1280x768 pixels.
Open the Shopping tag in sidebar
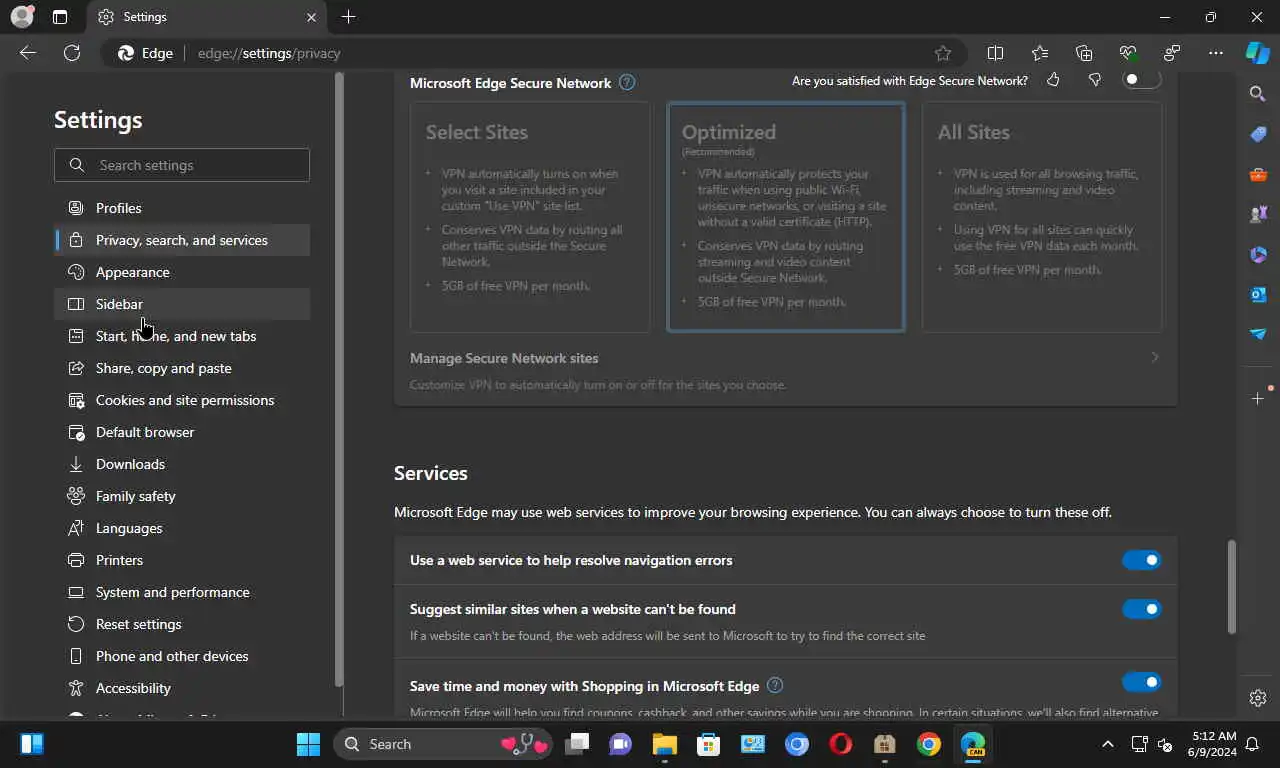coord(1258,134)
